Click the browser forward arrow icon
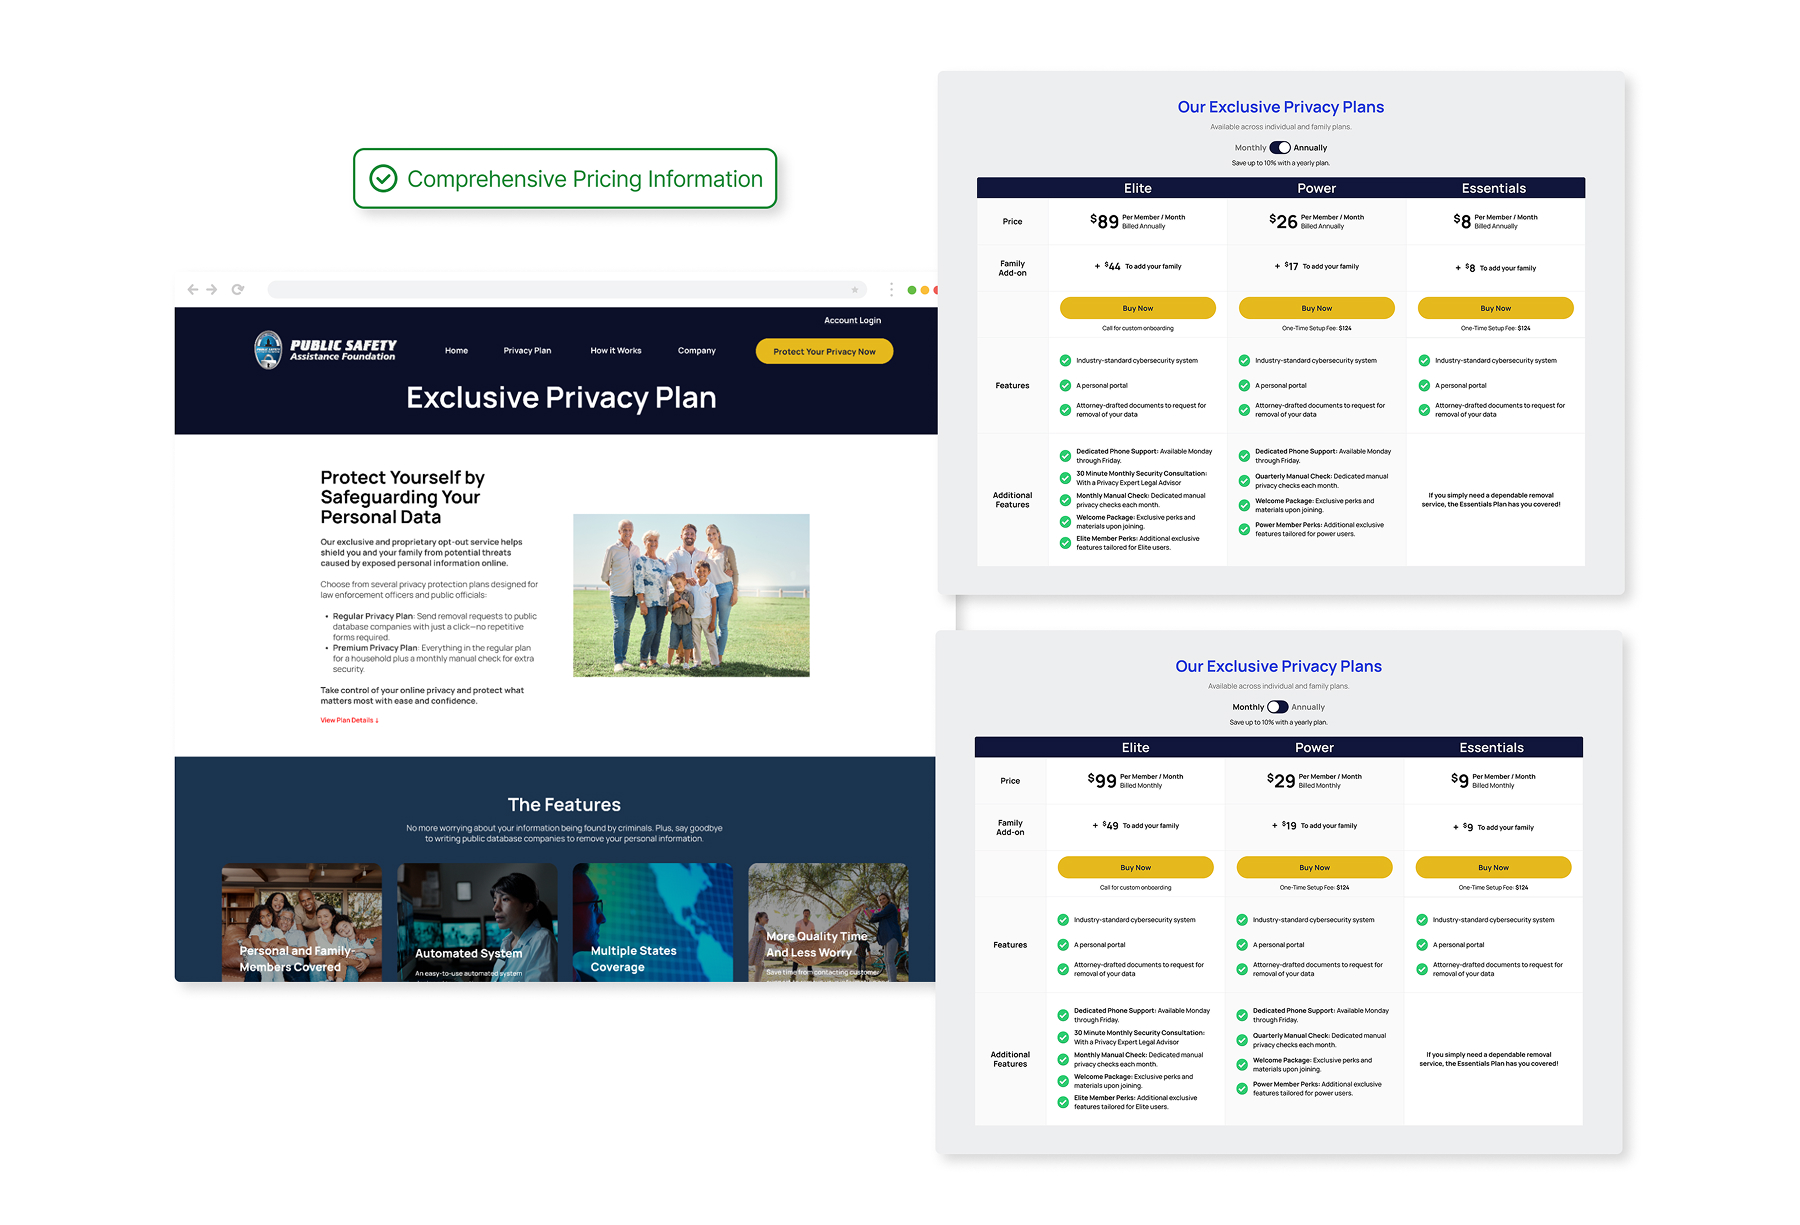This screenshot has width=1800, height=1225. coord(212,289)
